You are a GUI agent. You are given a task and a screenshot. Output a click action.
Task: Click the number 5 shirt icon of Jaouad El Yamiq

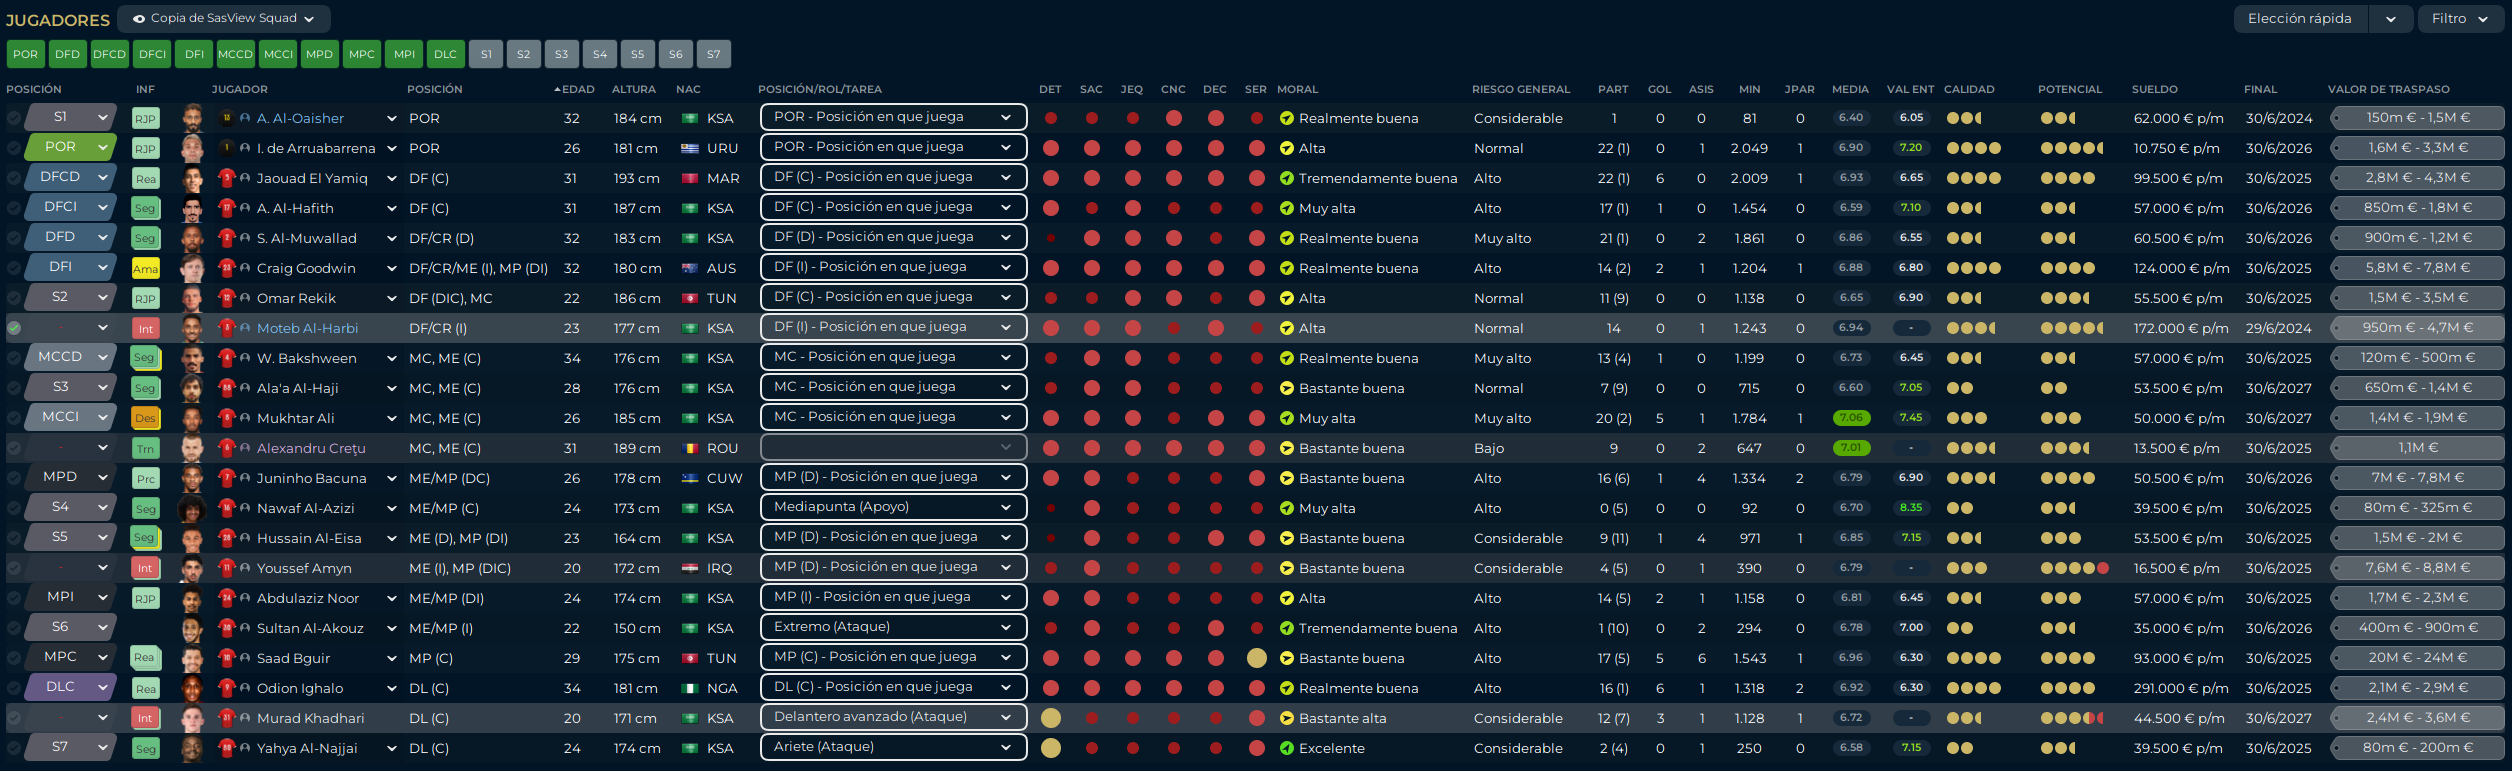coord(226,178)
